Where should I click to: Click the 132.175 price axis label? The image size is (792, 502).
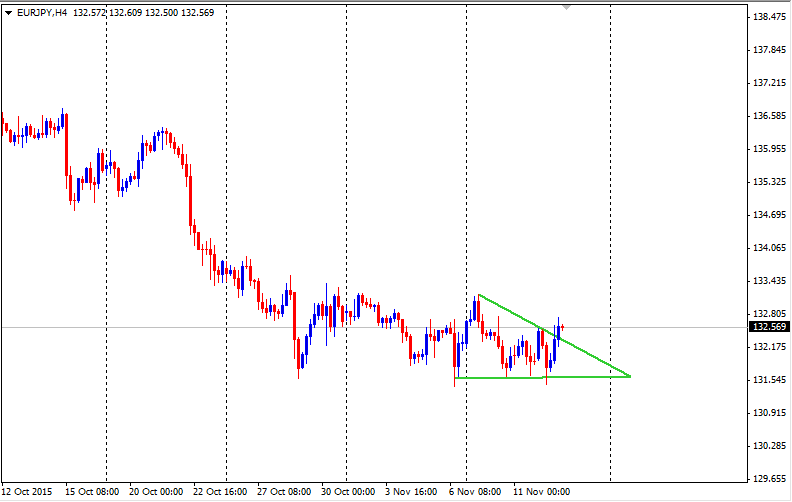coord(769,346)
